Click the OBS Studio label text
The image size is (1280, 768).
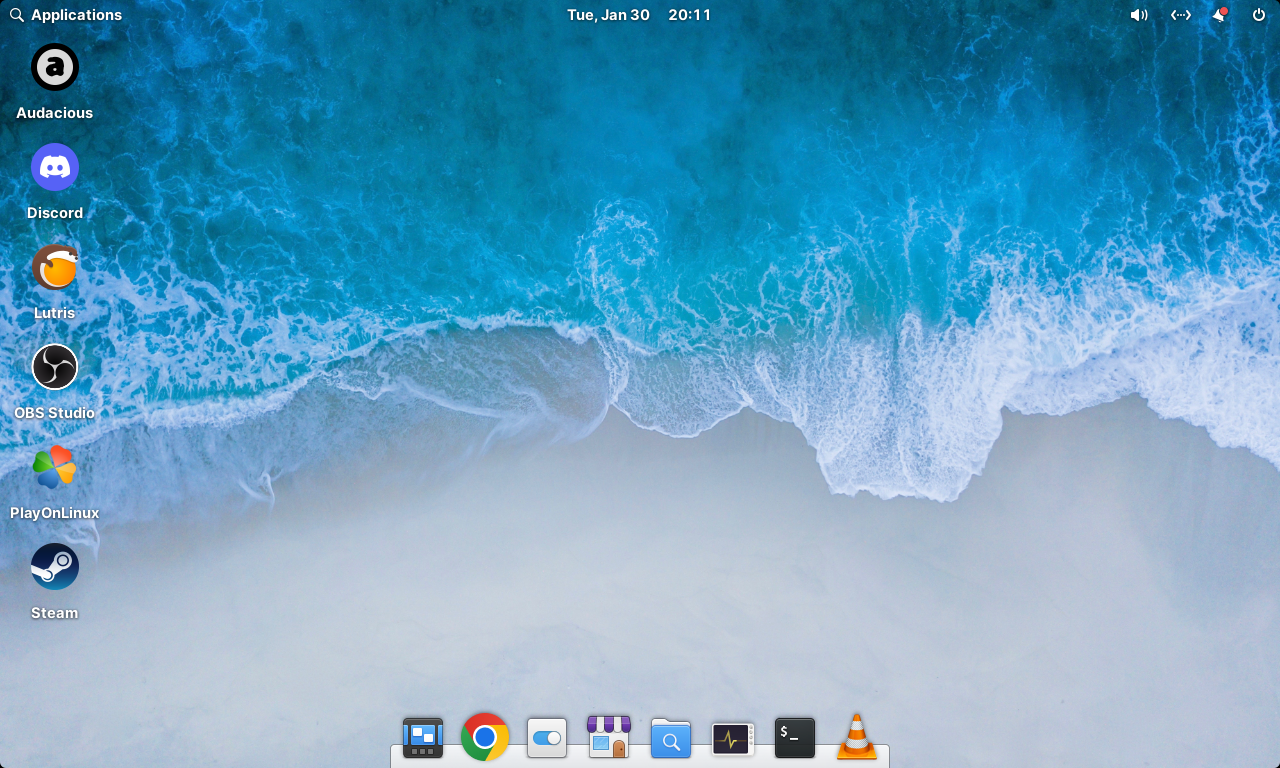(x=55, y=413)
